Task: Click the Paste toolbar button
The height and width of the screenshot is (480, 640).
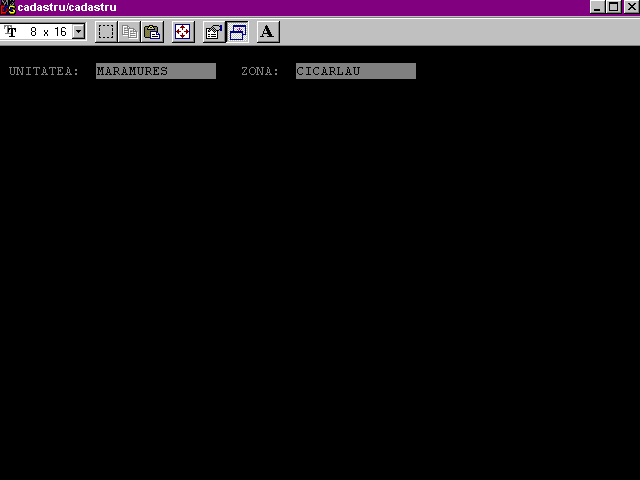Action: tap(152, 32)
